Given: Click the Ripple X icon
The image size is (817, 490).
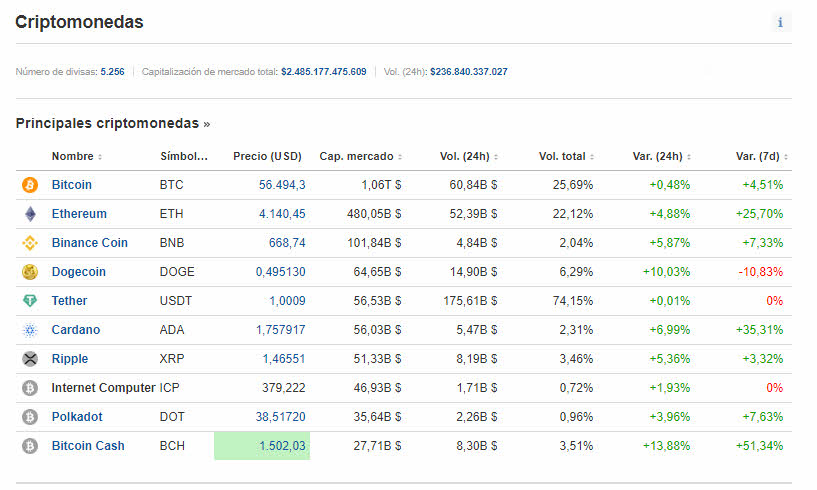Looking at the screenshot, I should coord(29,359).
